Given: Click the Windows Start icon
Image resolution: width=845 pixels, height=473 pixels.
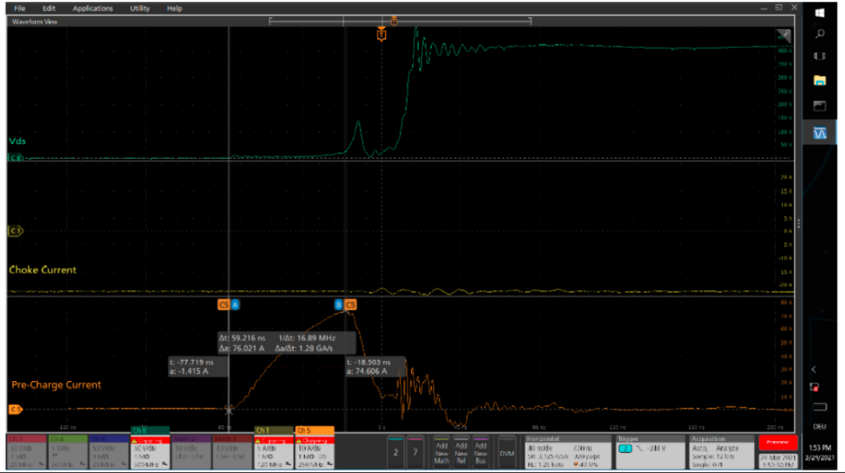Looking at the screenshot, I should [820, 12].
